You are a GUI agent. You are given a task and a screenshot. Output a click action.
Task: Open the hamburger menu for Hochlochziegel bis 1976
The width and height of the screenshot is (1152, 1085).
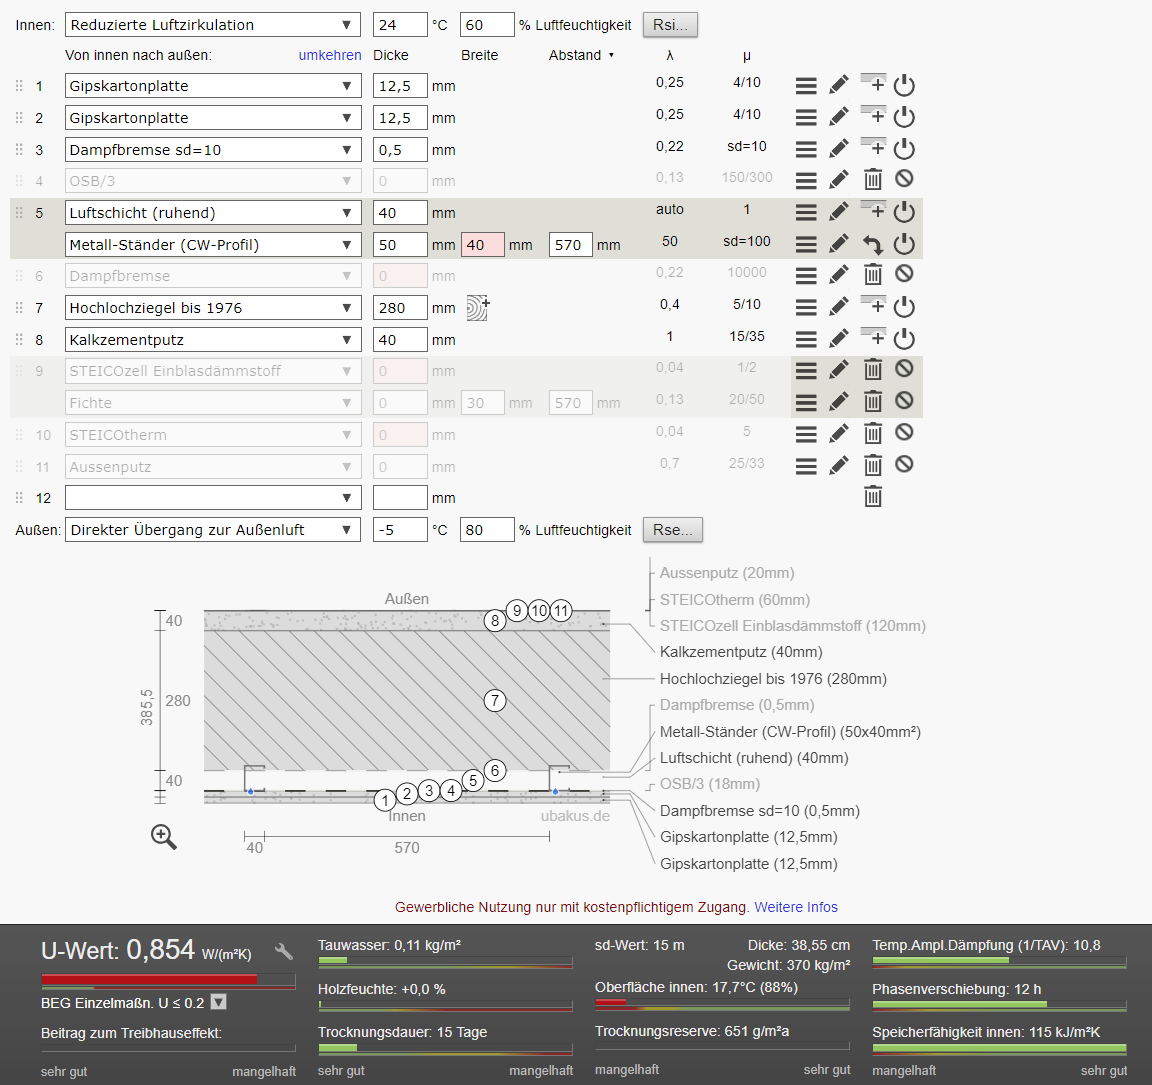pyautogui.click(x=806, y=307)
